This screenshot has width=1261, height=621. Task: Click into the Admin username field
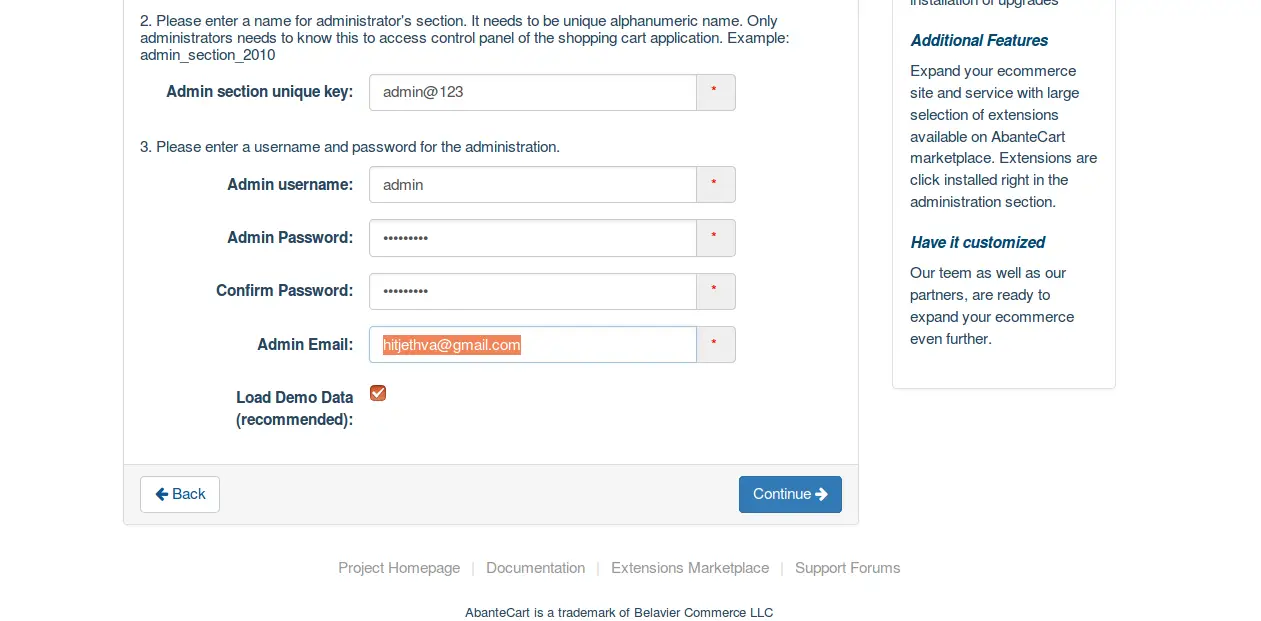click(533, 184)
